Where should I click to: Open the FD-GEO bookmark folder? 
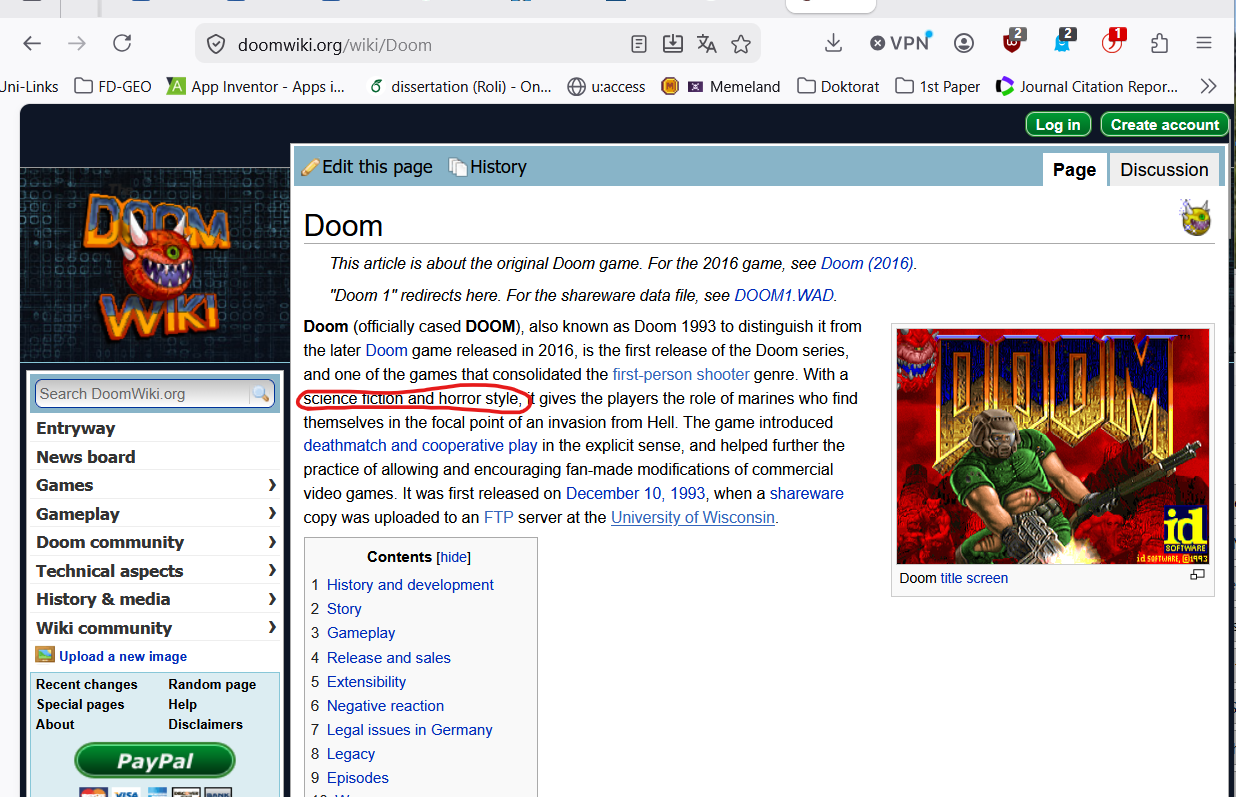(113, 87)
